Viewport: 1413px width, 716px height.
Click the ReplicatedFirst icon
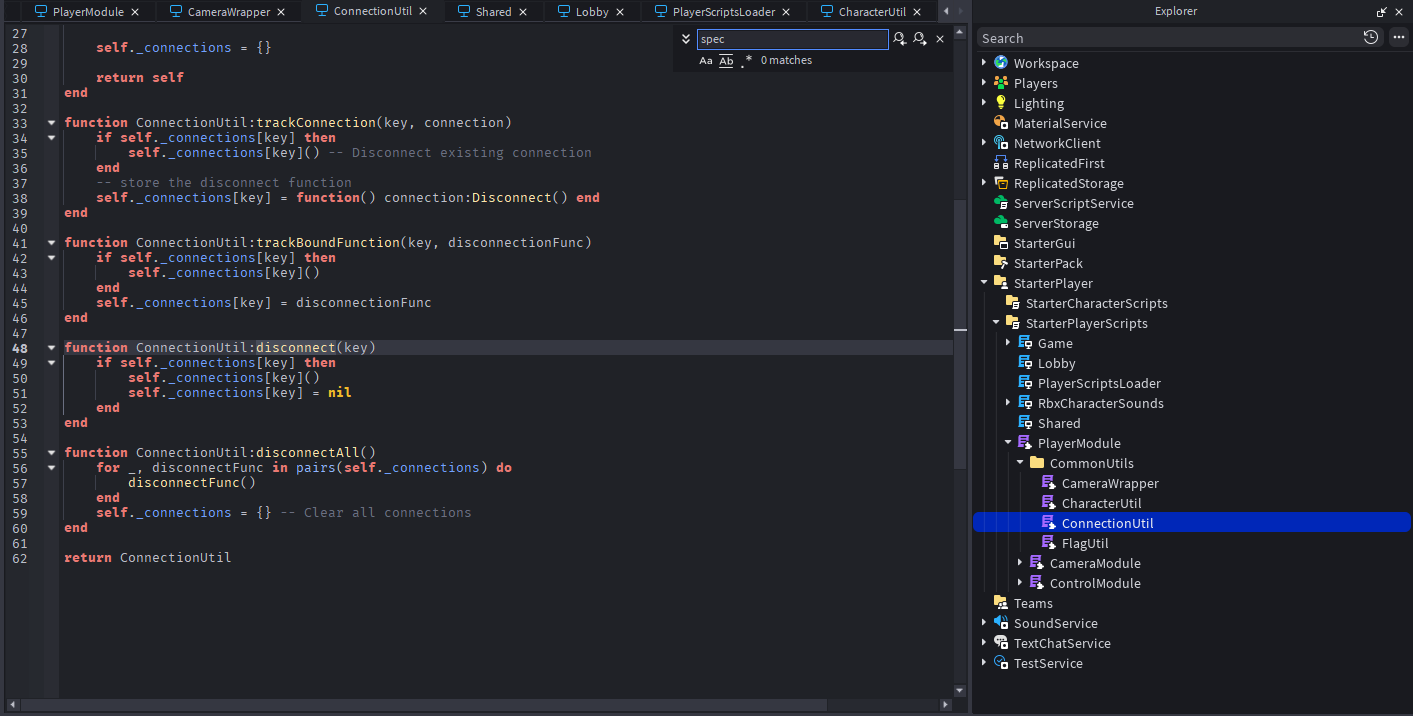pos(1001,162)
